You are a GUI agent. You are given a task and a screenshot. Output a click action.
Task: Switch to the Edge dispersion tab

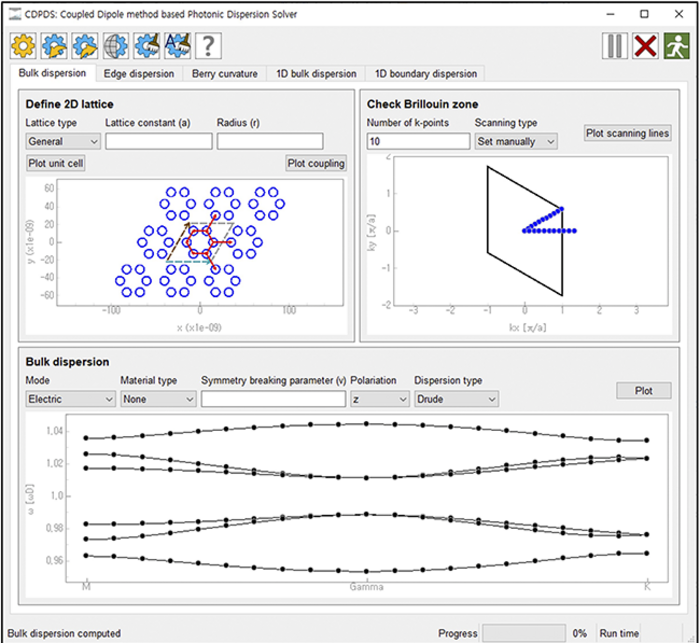click(140, 73)
